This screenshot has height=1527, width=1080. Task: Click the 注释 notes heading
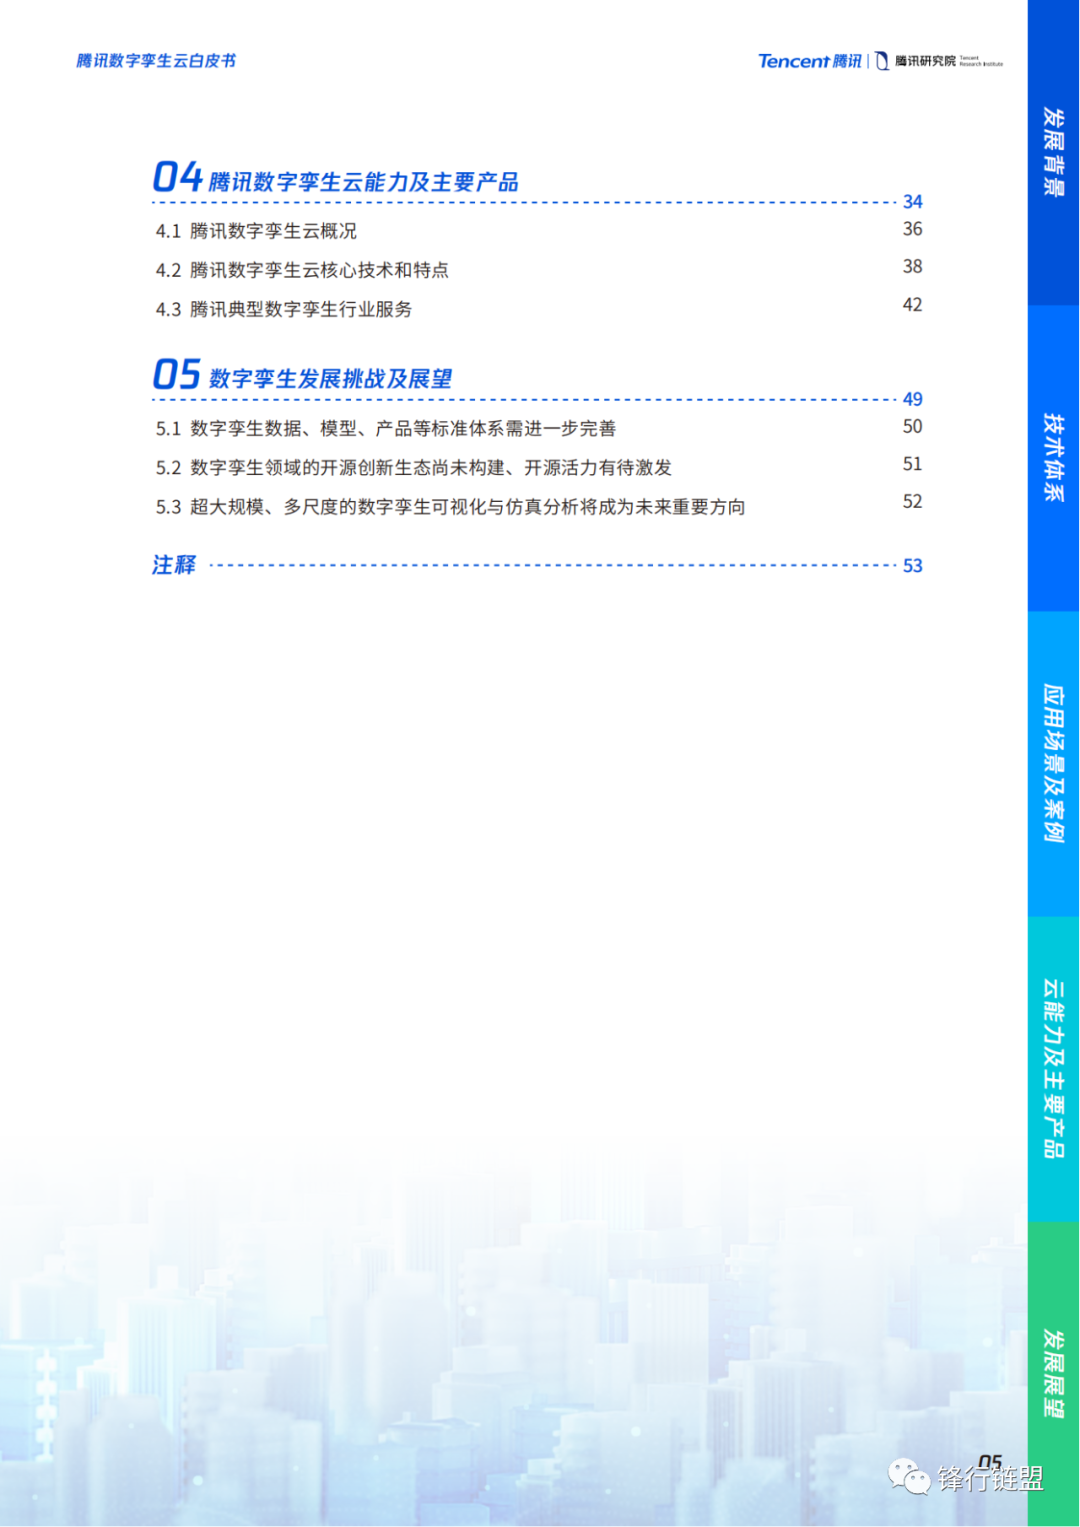point(174,565)
